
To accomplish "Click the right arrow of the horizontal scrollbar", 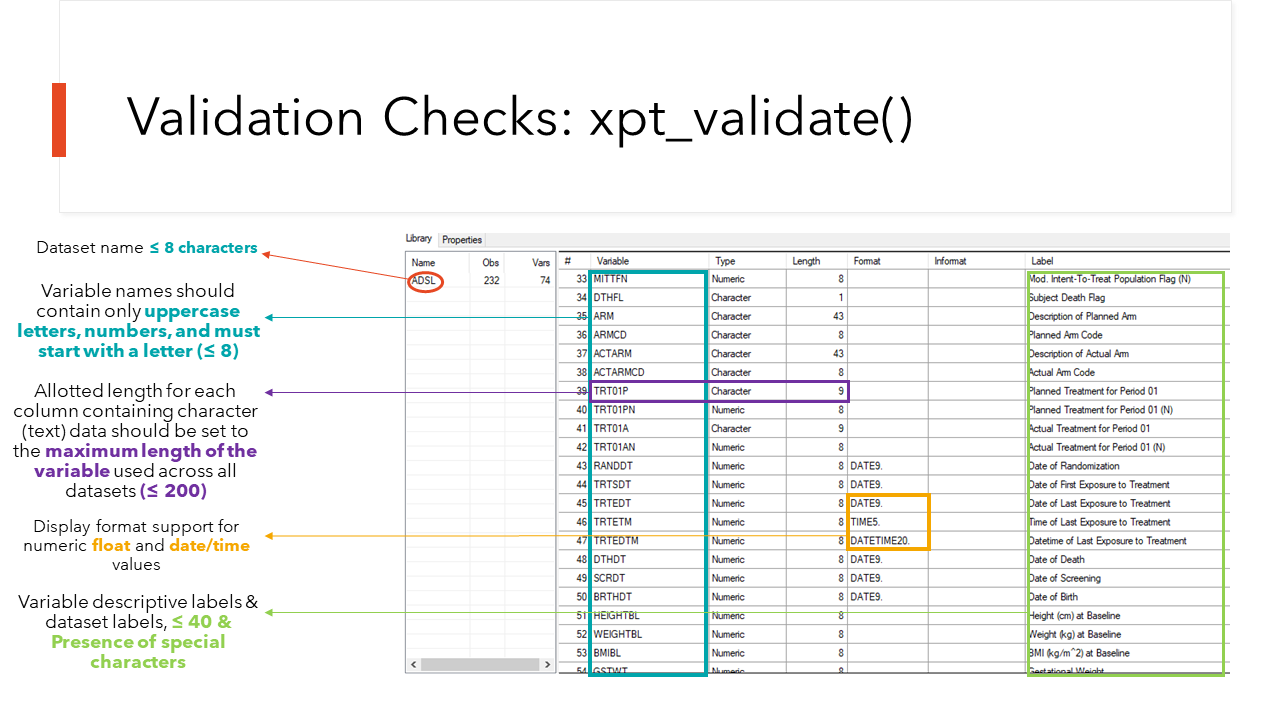I will click(x=547, y=663).
